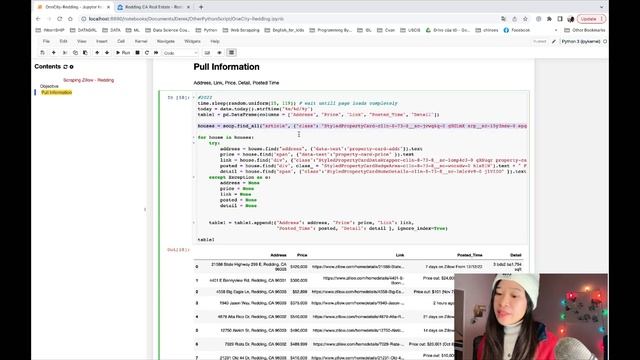This screenshot has width=640, height=360.
Task: Bookmark this page with the star icon
Action: pyautogui.click(x=525, y=19)
